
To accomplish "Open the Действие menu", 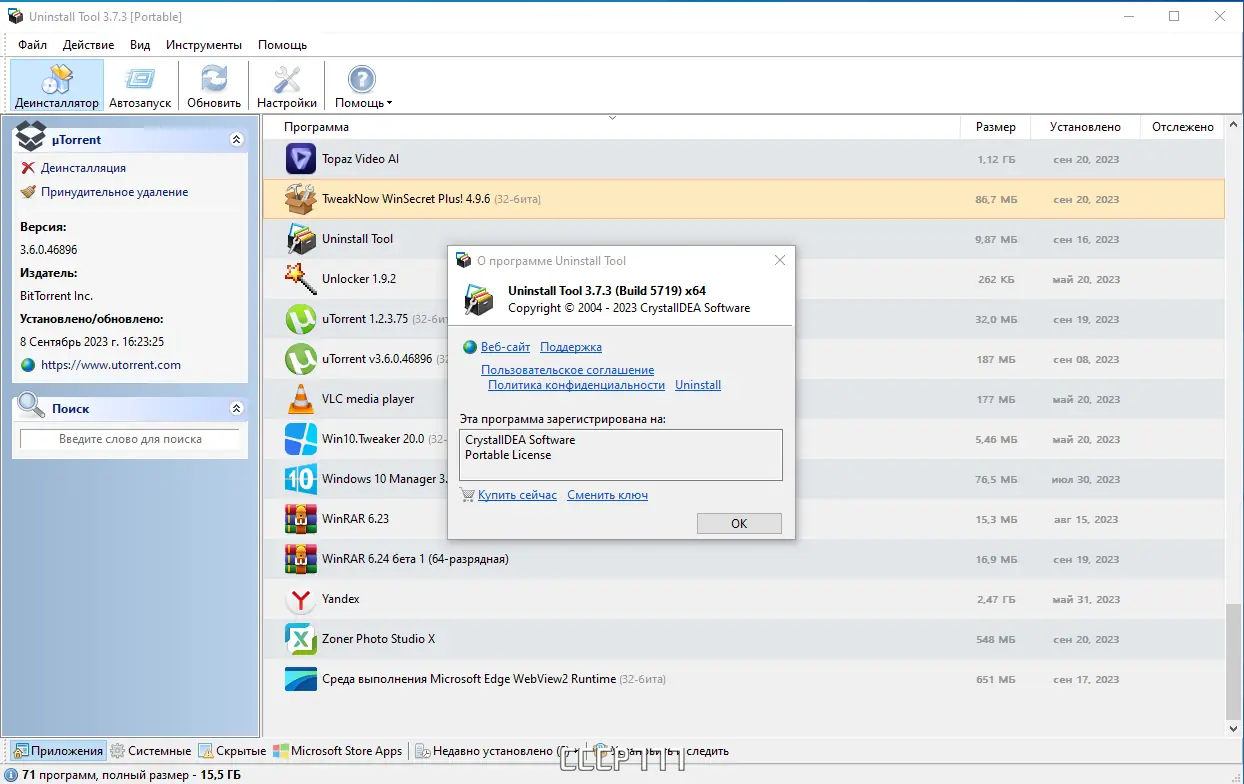I will pyautogui.click(x=88, y=44).
